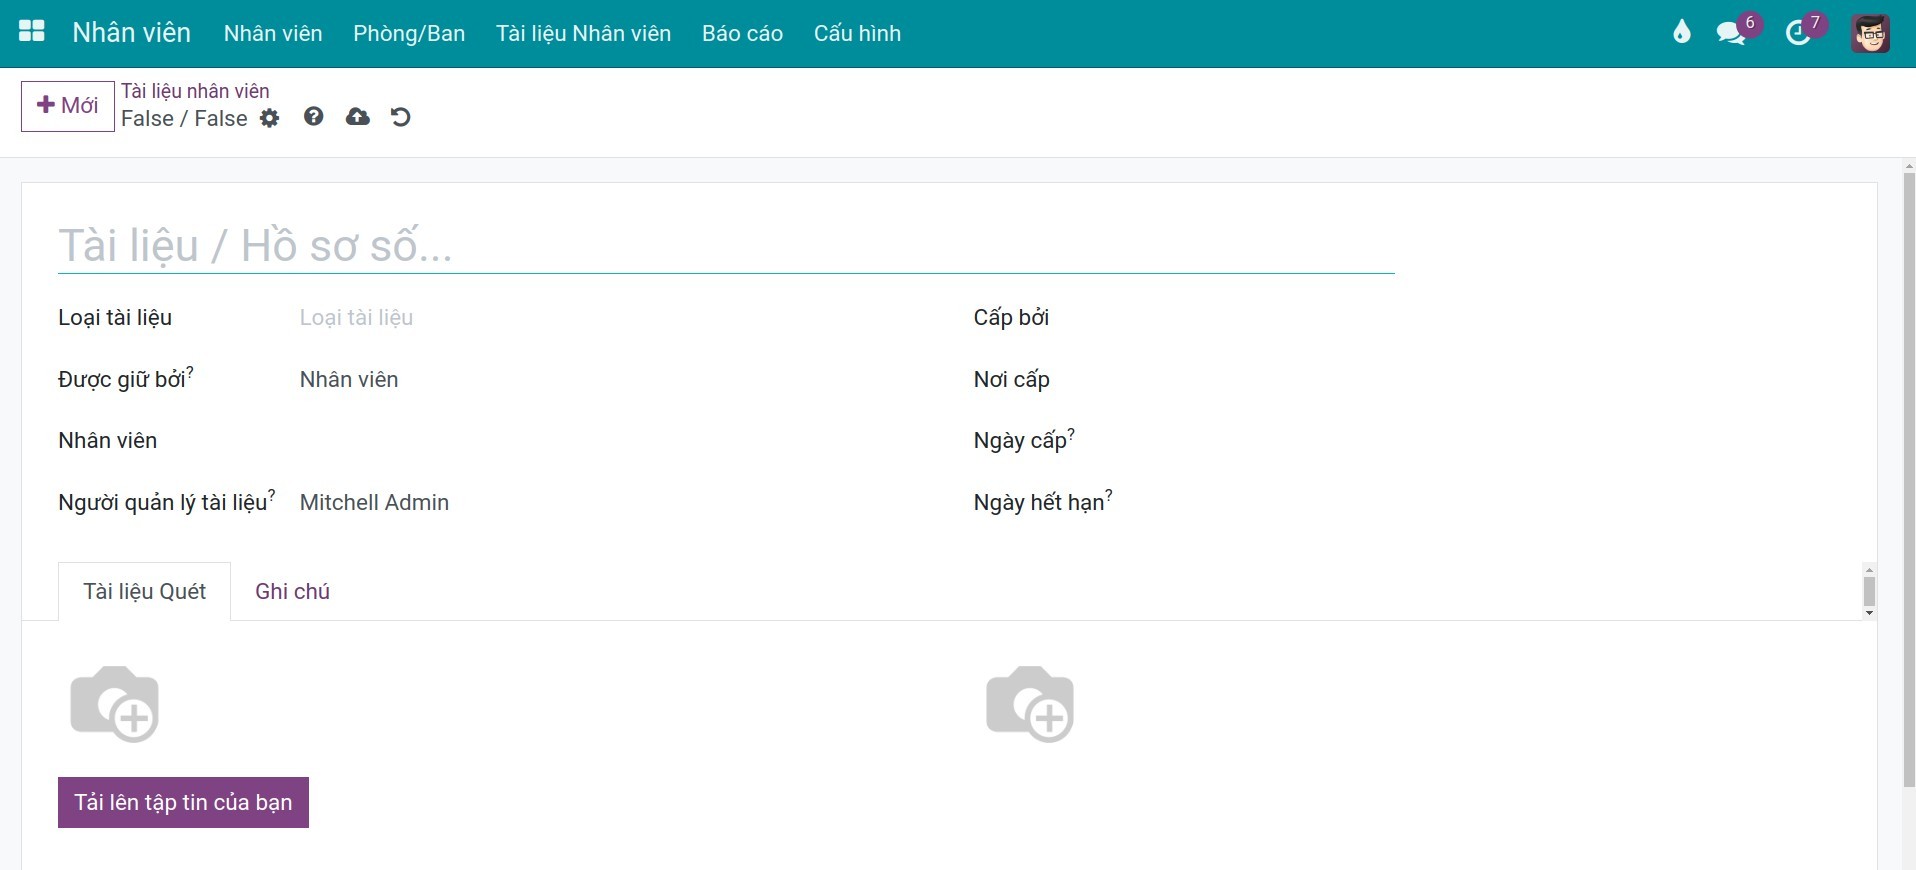
Task: Open the Báo cáo menu
Action: (743, 33)
